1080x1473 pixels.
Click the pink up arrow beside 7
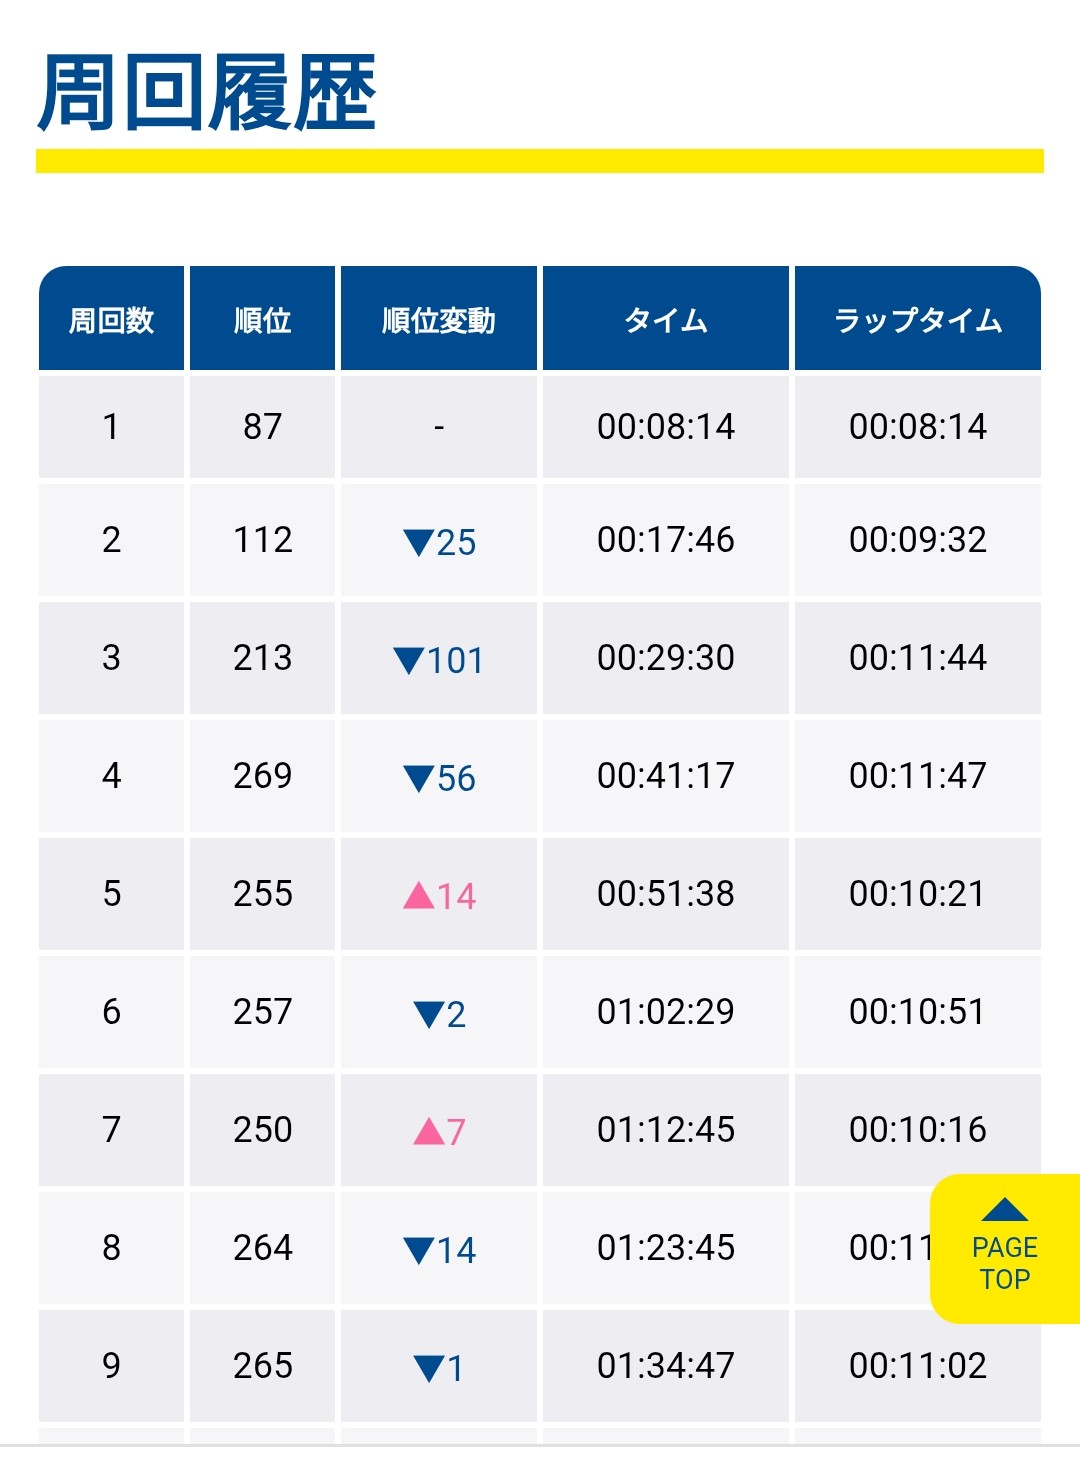click(428, 1132)
